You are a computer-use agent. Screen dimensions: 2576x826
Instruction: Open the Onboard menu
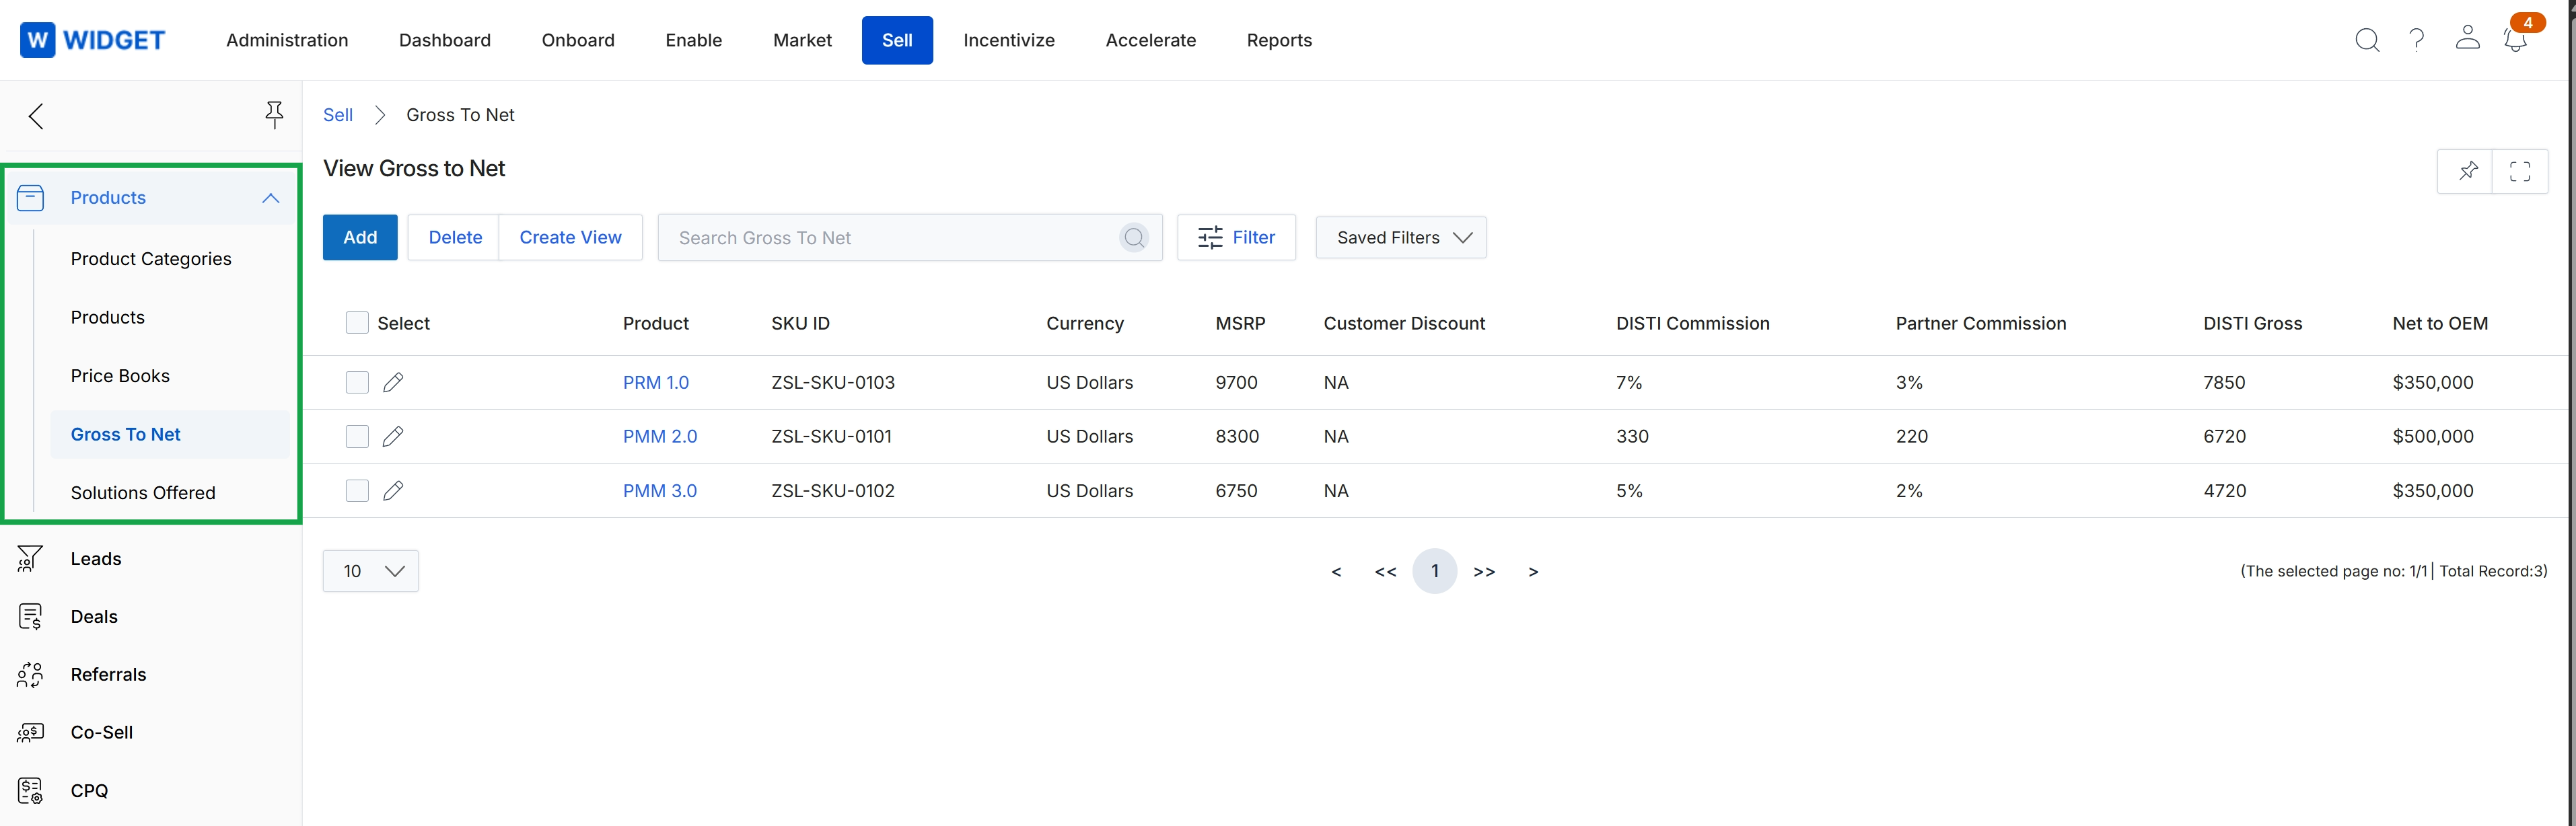pyautogui.click(x=578, y=40)
